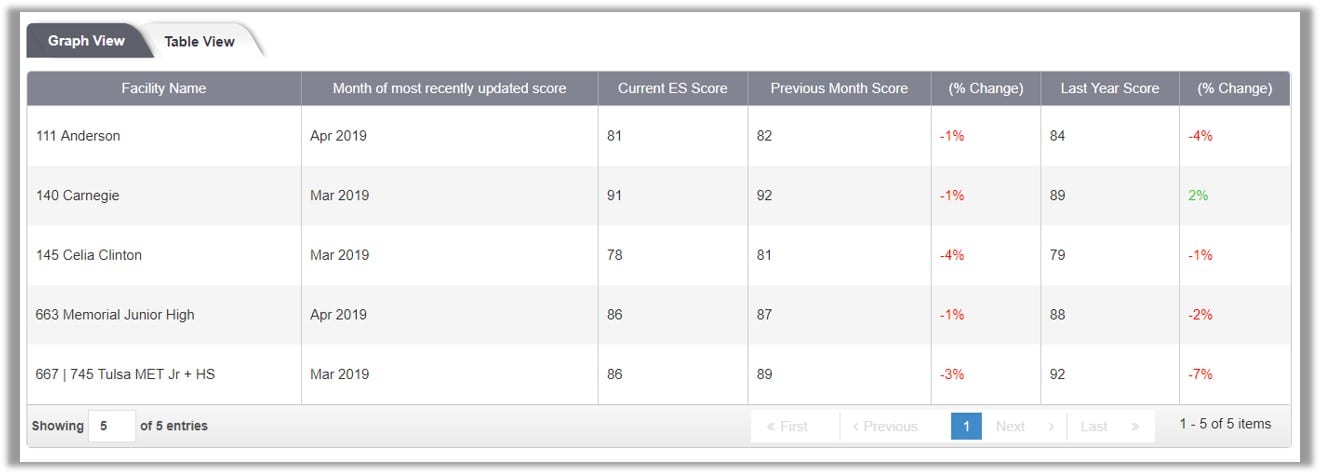
Task: Switch to the Graph View tab
Action: tap(86, 41)
